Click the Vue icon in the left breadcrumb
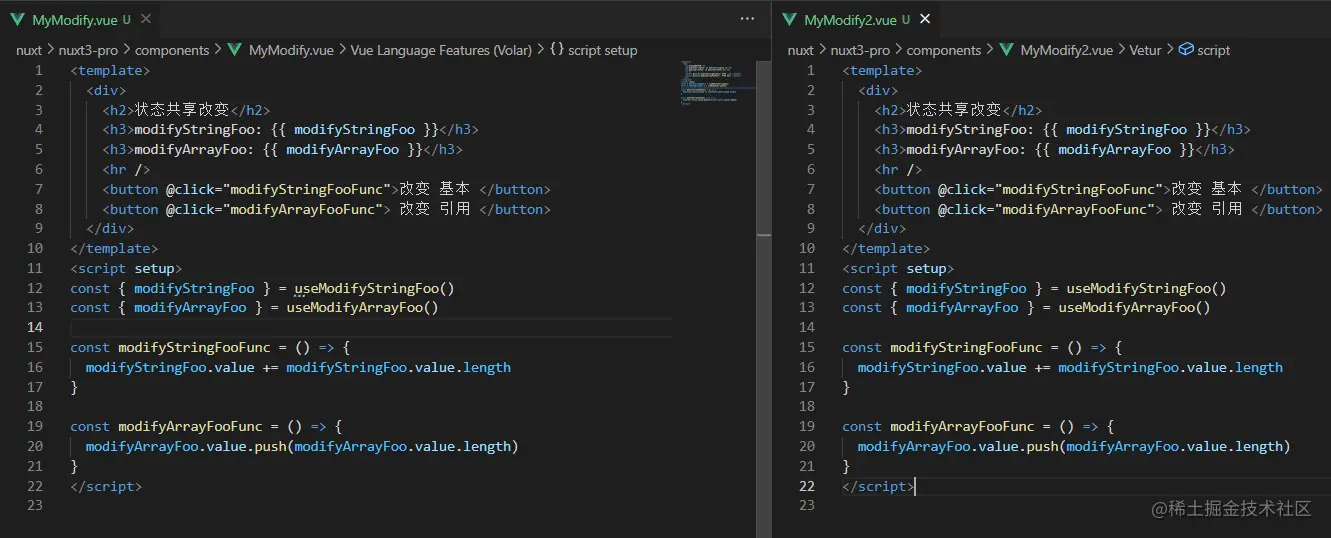Viewport: 1331px width, 538px height. [235, 50]
